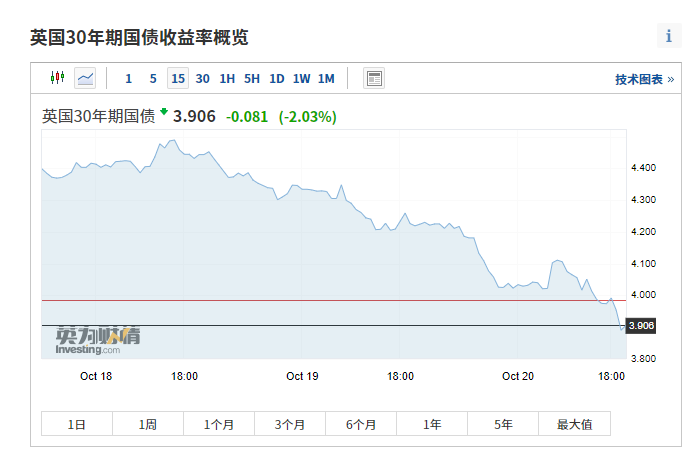Switch to the 1H interval
The height and width of the screenshot is (457, 693).
(x=227, y=79)
